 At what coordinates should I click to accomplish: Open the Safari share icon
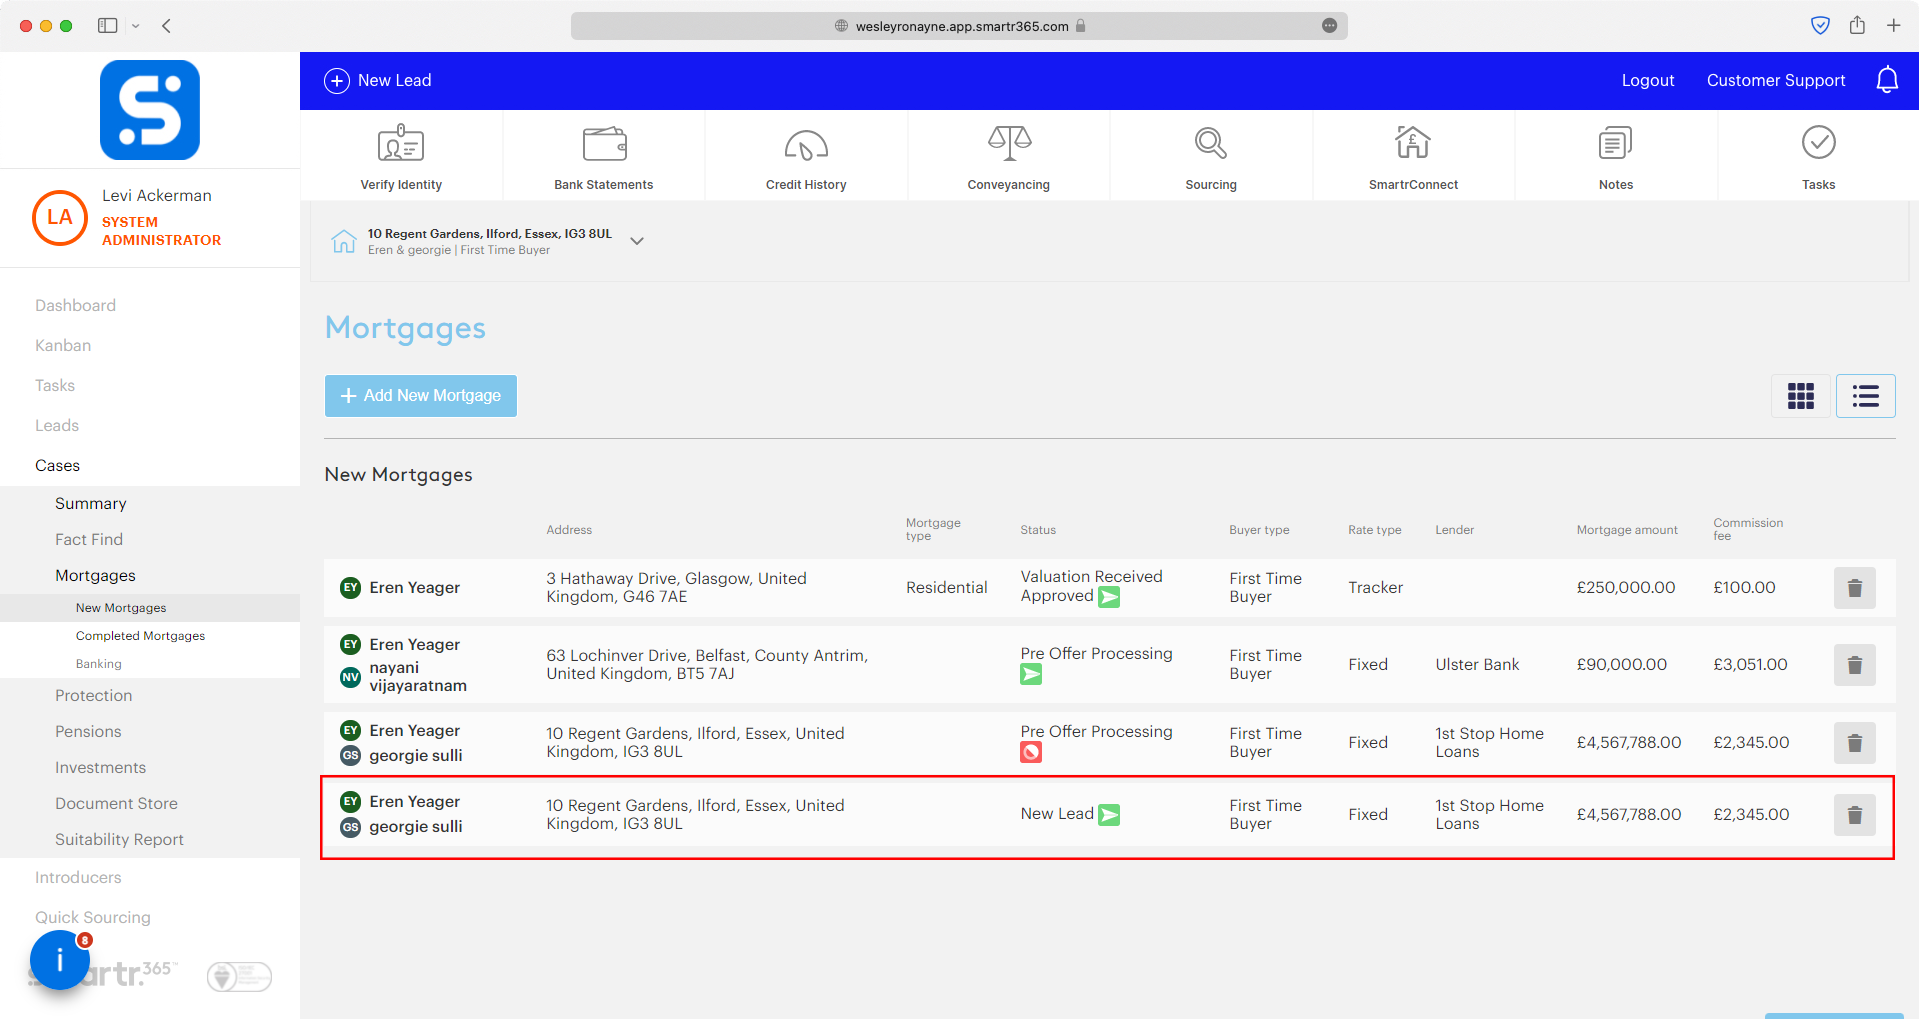1857,26
